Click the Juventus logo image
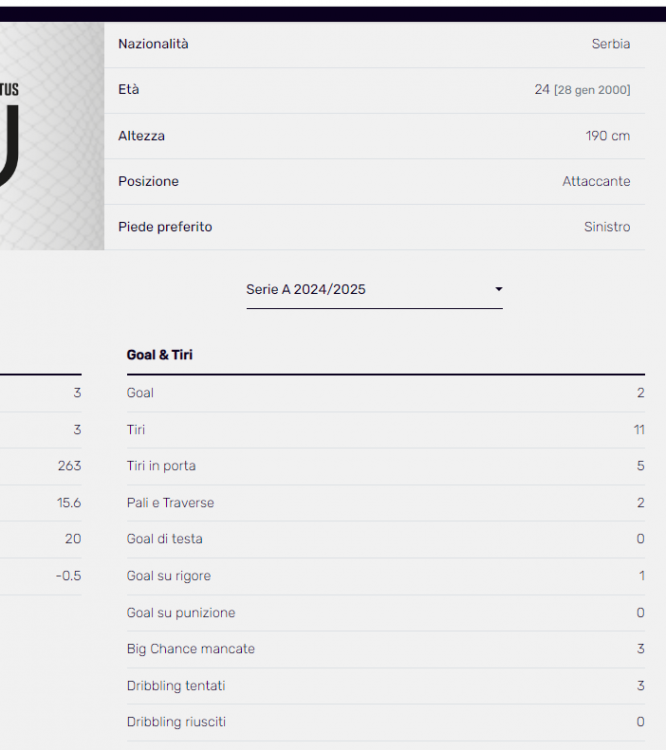The height and width of the screenshot is (750, 666). pyautogui.click(x=51, y=136)
